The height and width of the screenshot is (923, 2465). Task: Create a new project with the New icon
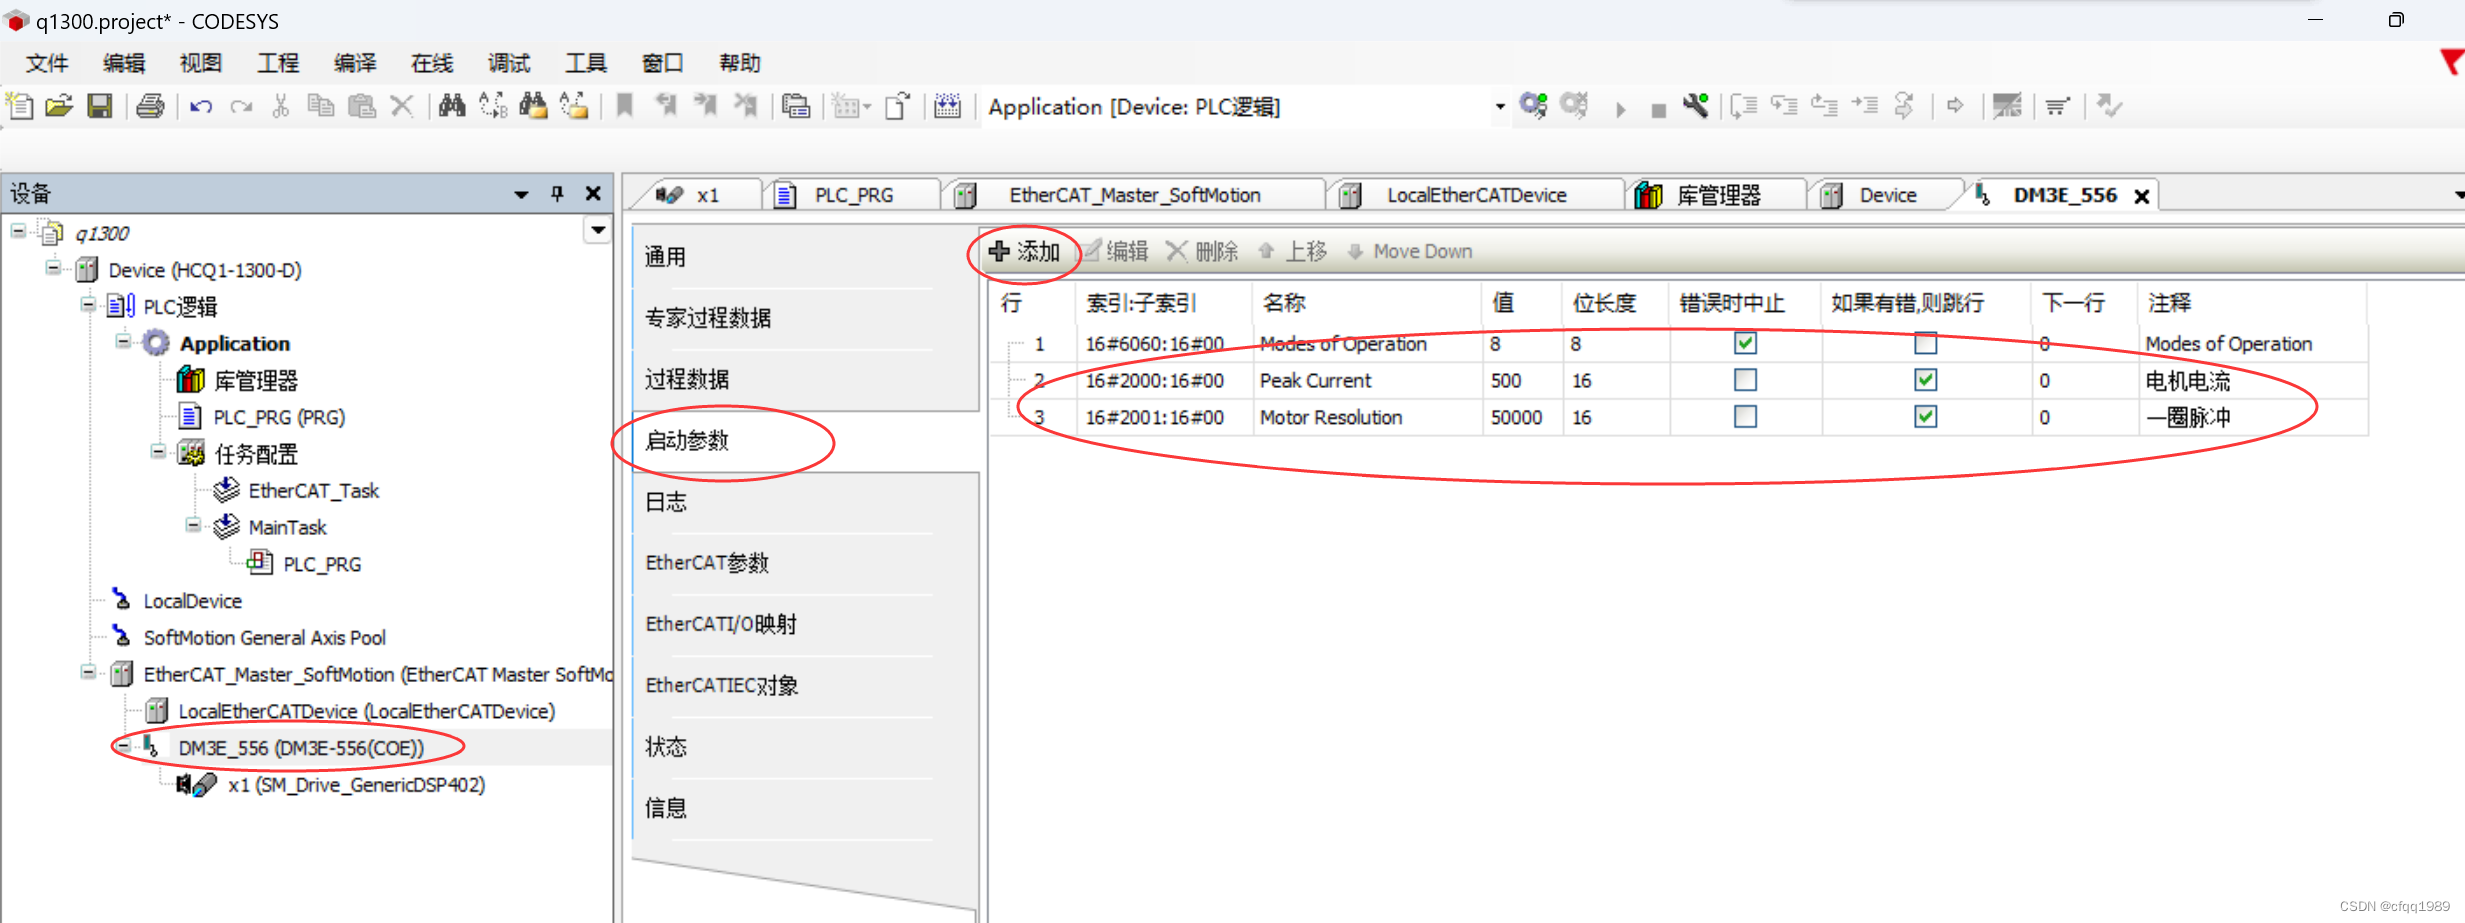tap(20, 106)
